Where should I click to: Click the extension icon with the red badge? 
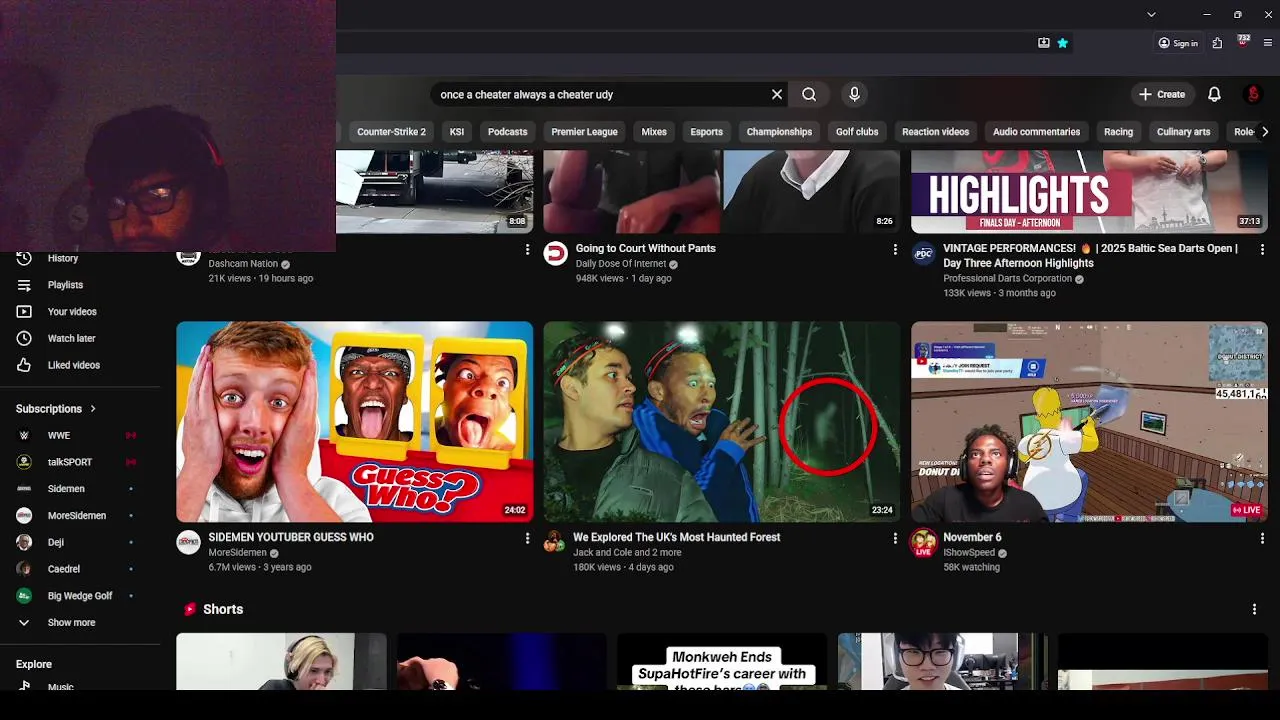(x=1243, y=42)
